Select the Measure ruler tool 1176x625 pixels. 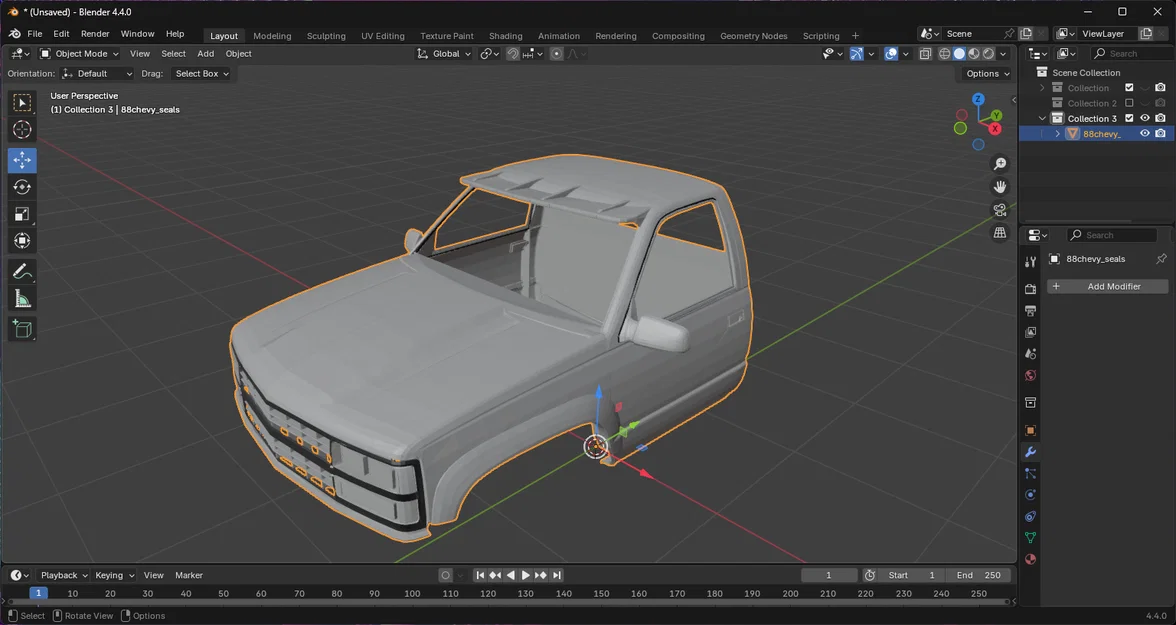point(22,299)
